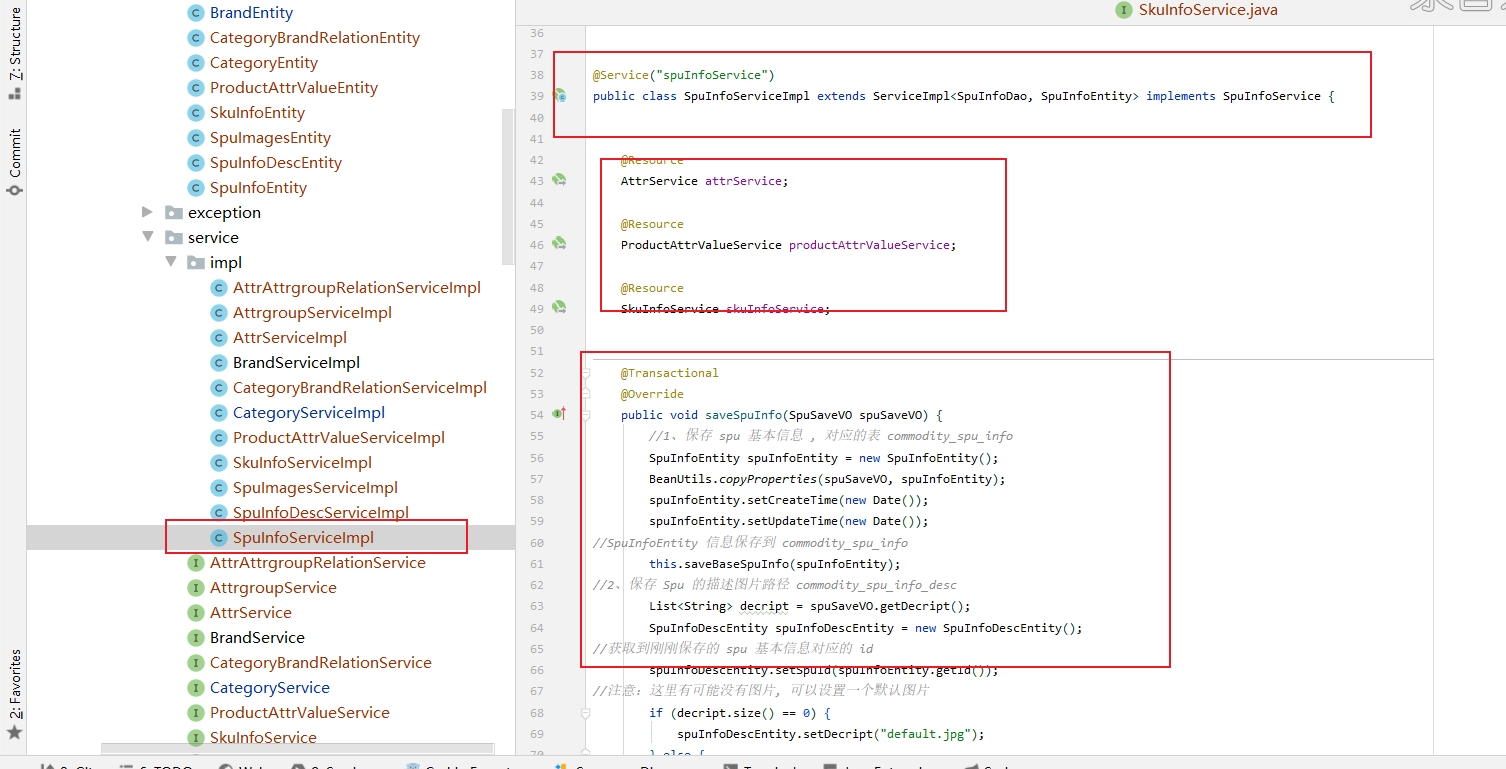Click the implements-method gutter icon on line 54
Image resolution: width=1506 pixels, height=769 pixels.
click(560, 413)
